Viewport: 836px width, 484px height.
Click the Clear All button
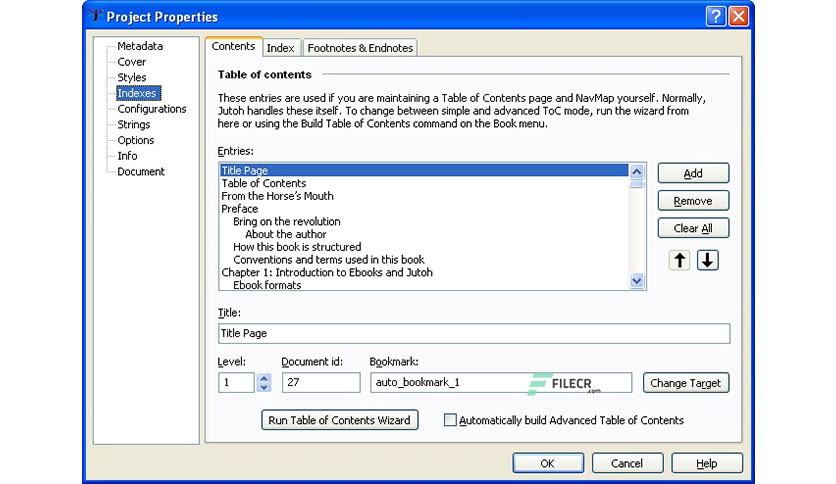pos(693,228)
